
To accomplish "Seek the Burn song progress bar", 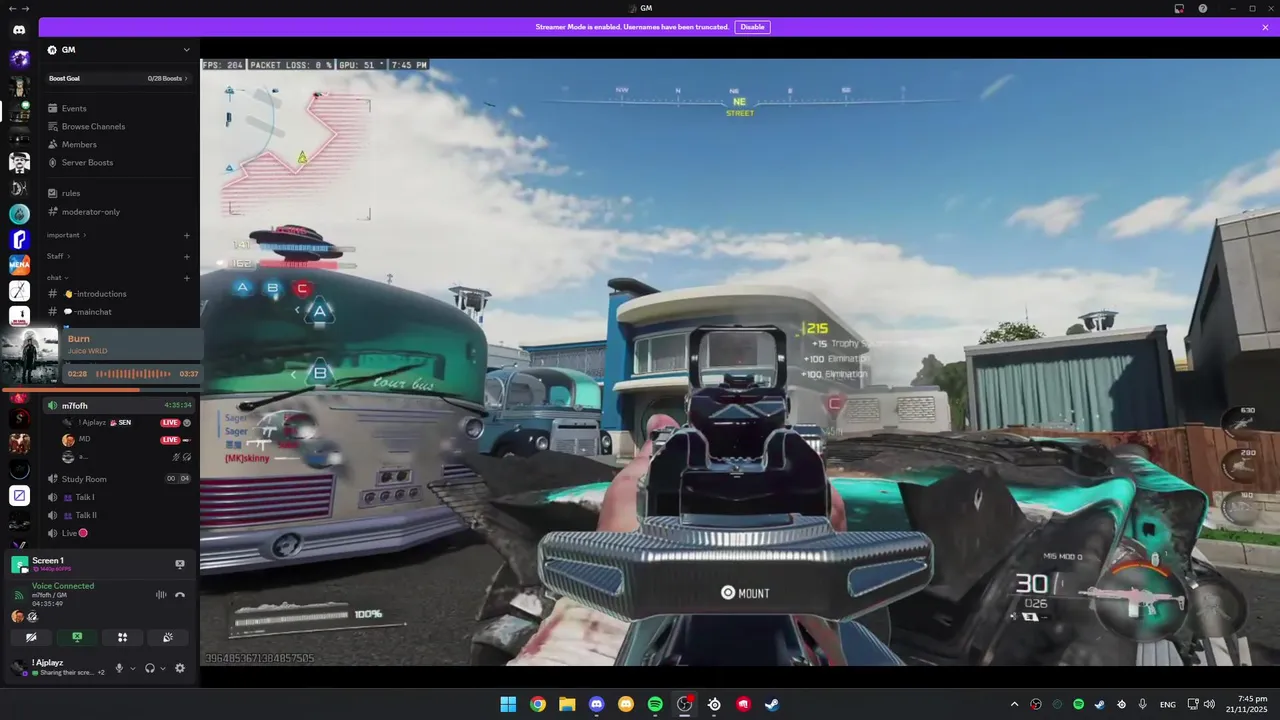I will (x=100, y=389).
